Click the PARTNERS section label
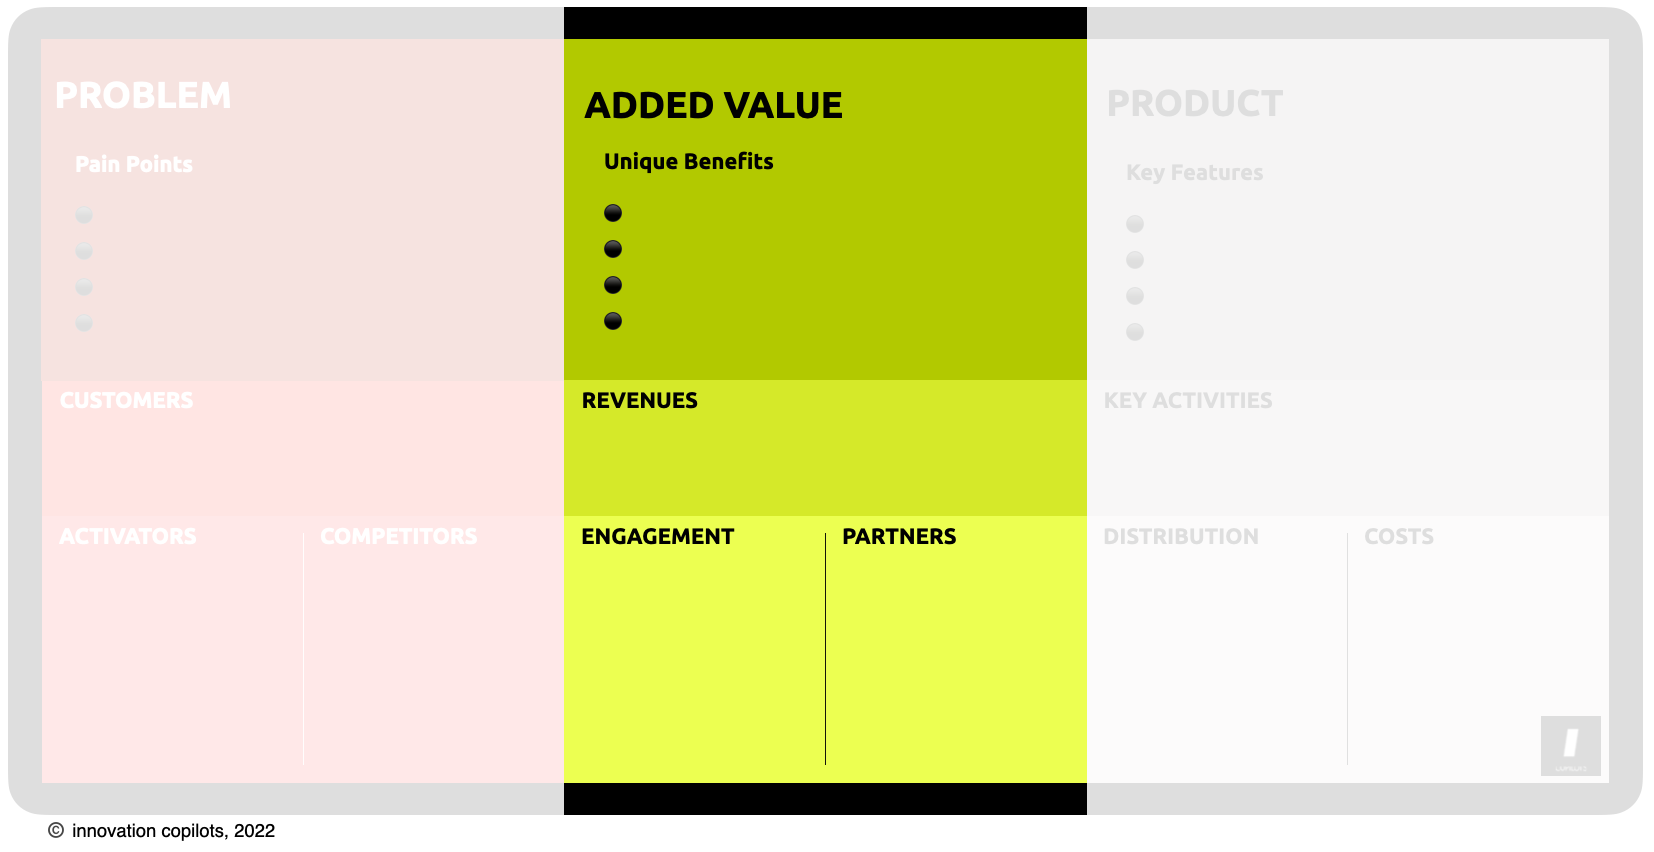Screen dimensions: 1654x852 (899, 536)
